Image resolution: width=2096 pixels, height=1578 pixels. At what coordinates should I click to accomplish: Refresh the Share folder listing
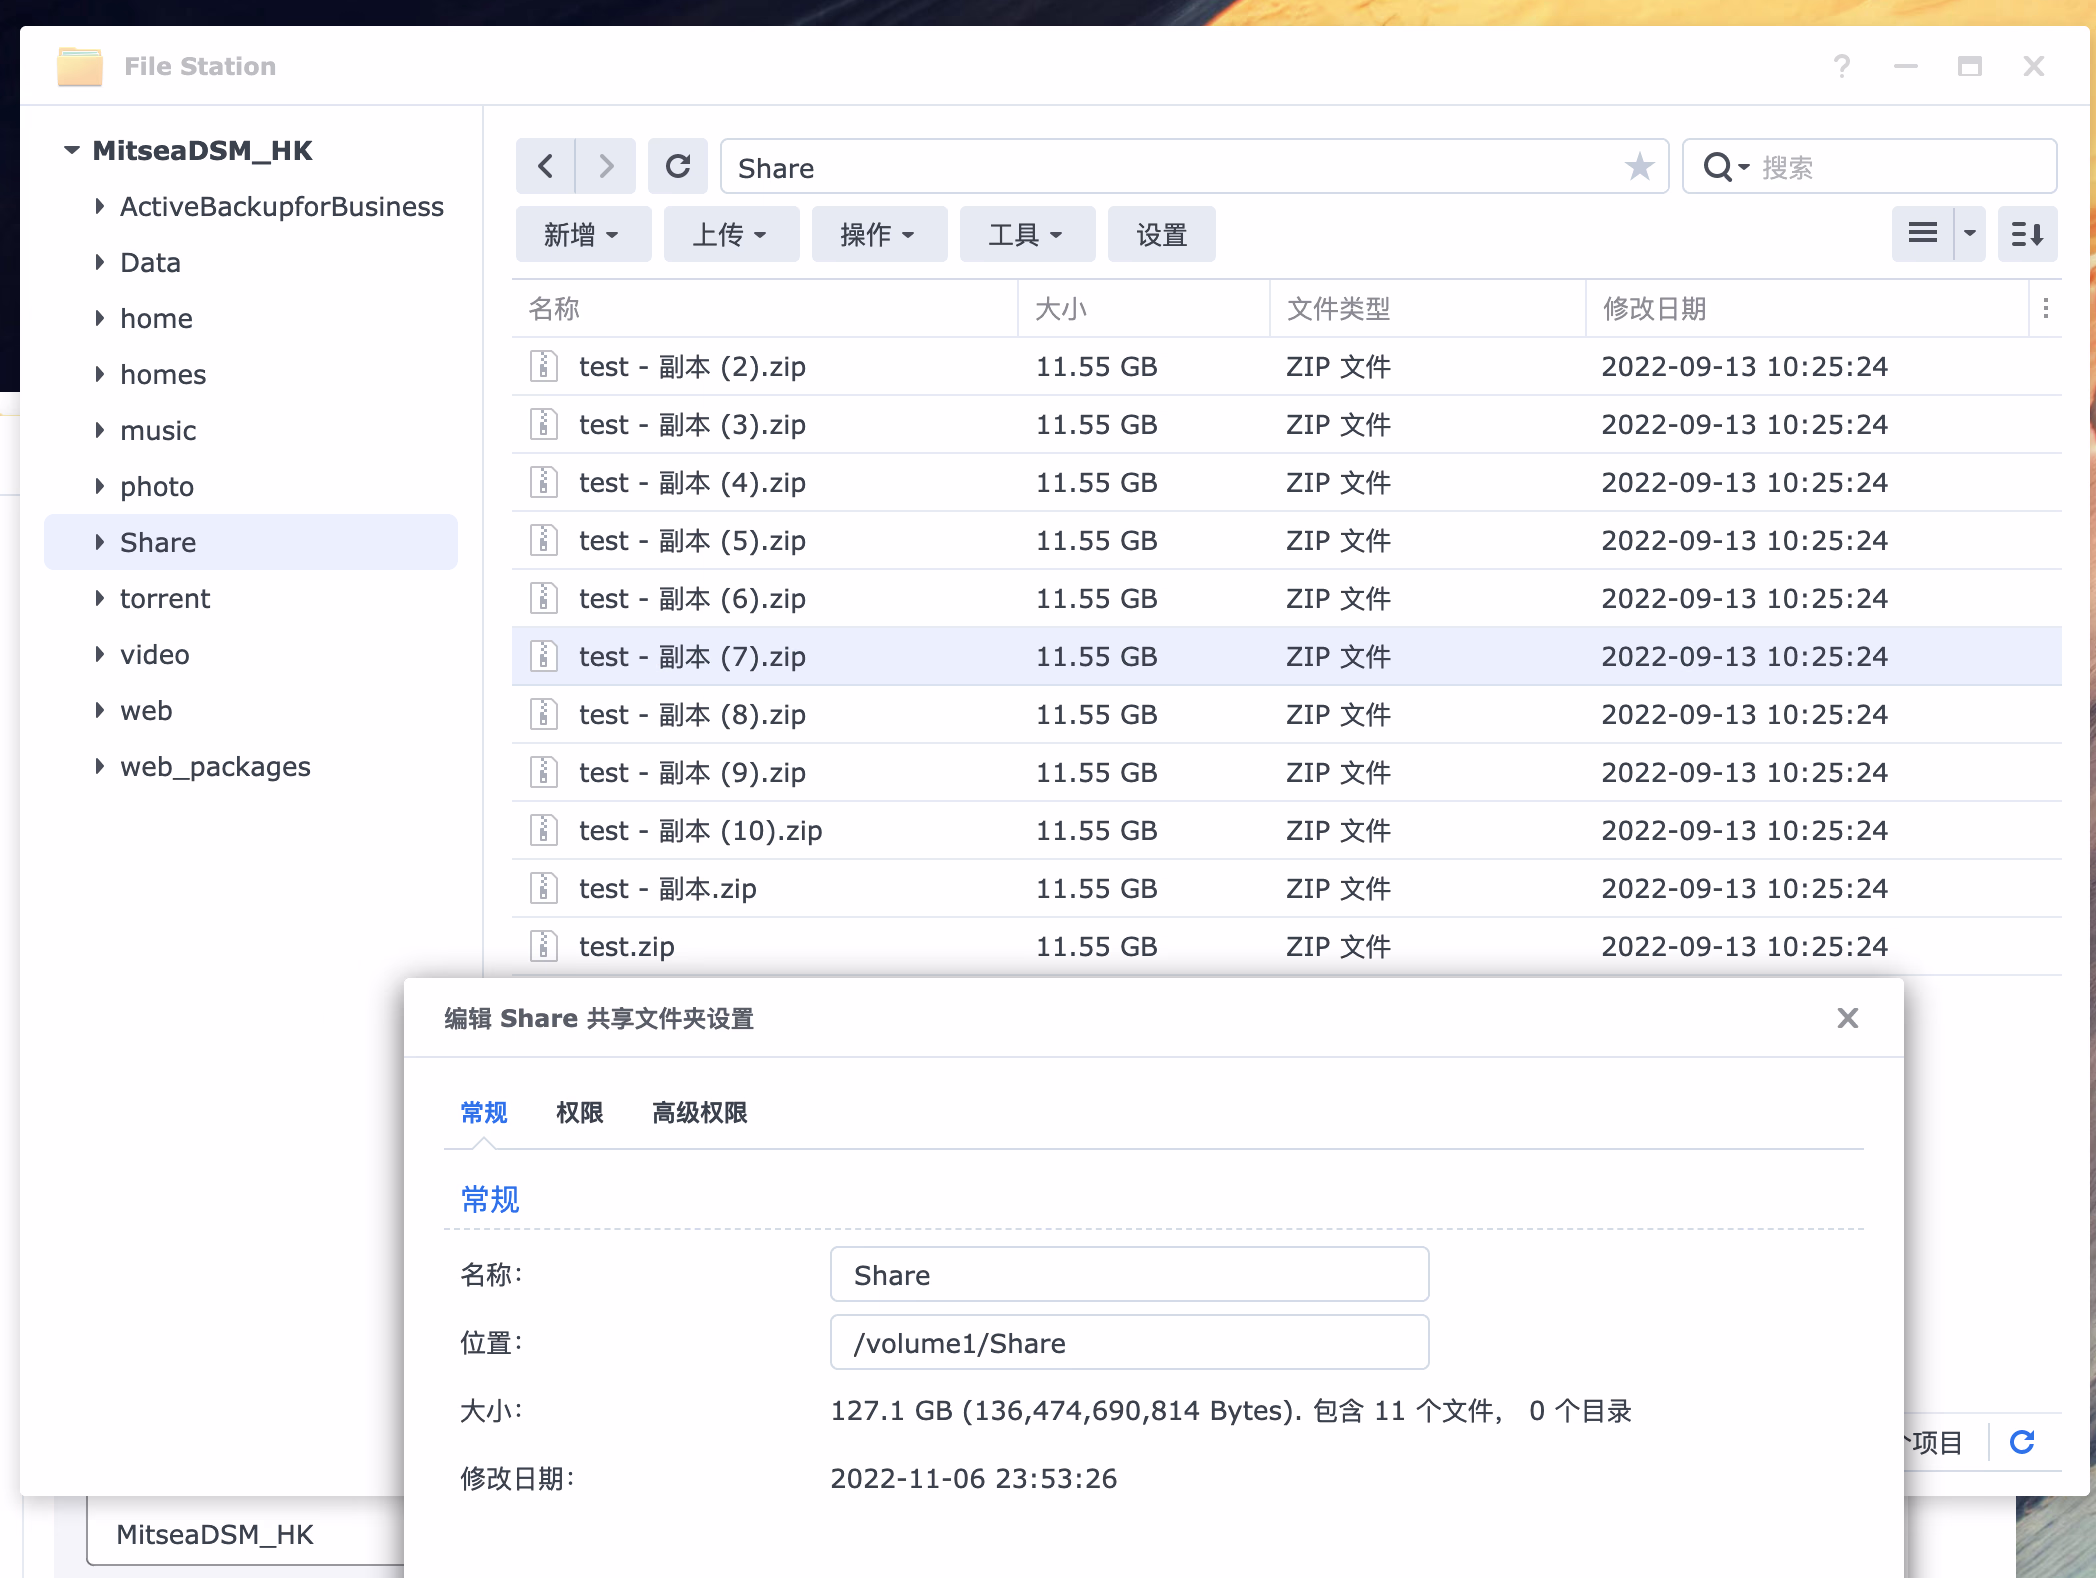coord(678,166)
